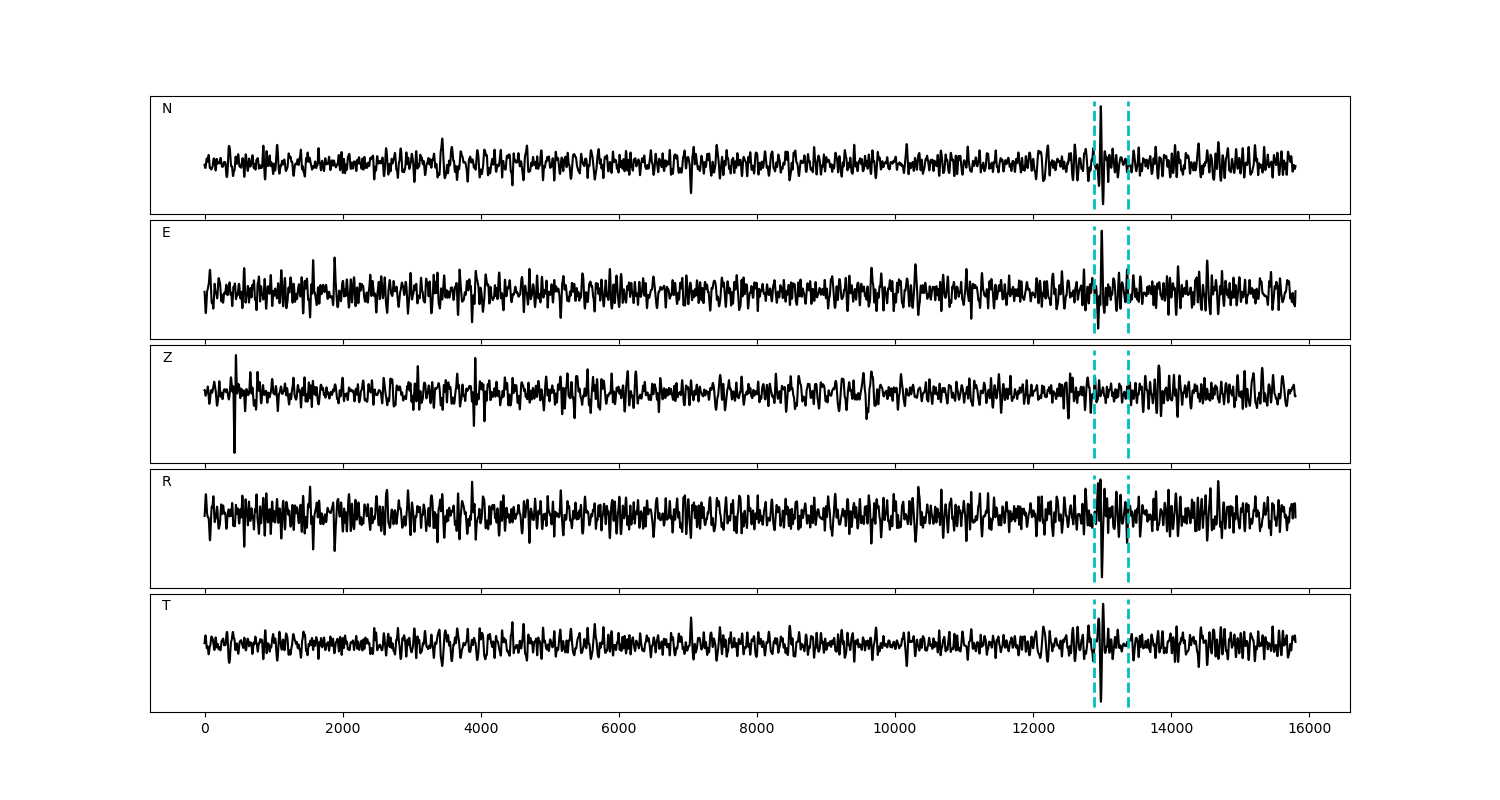Pick the 10000 x-axis tick label
Image resolution: width=1500 pixels, height=800 pixels.
pyautogui.click(x=895, y=730)
